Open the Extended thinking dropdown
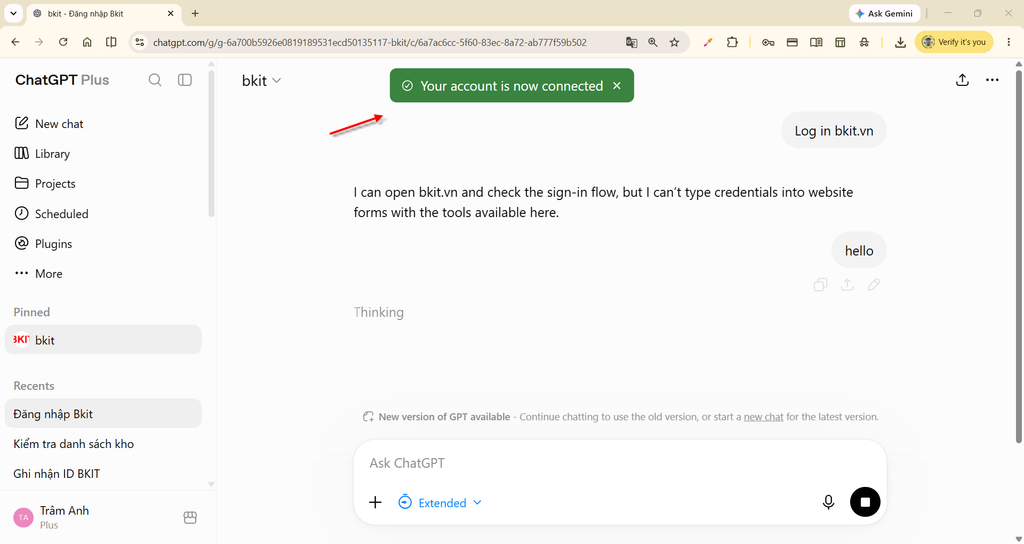 coord(440,502)
